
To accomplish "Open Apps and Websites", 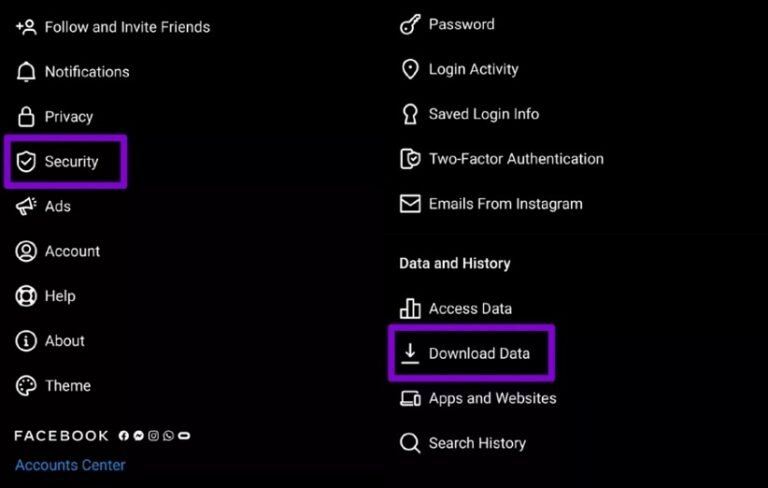I will pyautogui.click(x=492, y=398).
